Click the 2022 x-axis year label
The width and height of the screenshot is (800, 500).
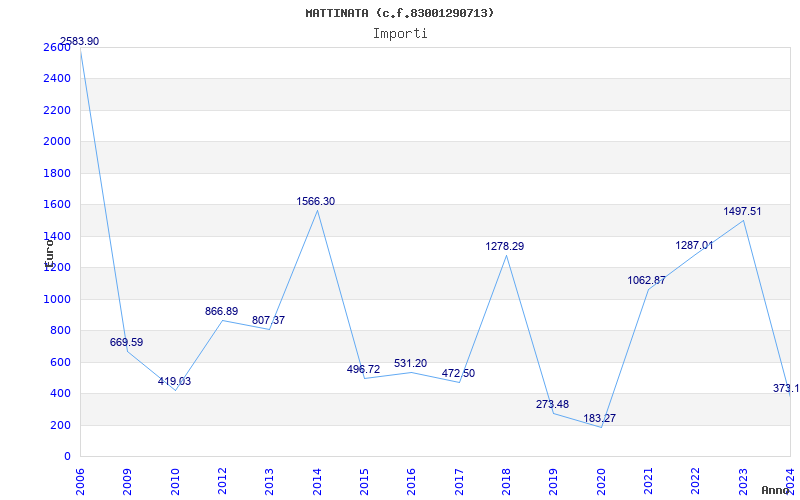pos(695,482)
